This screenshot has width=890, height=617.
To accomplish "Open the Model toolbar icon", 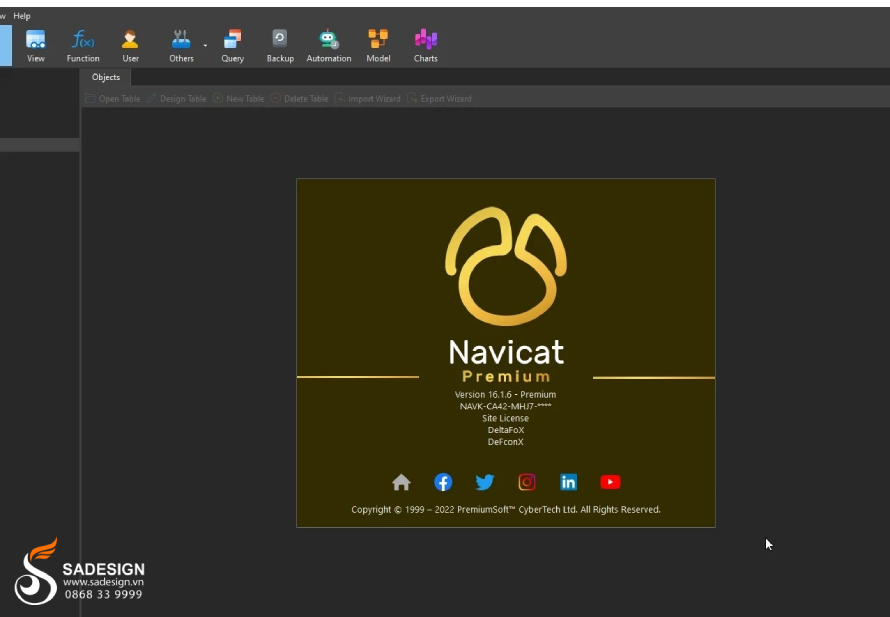I will tap(378, 46).
